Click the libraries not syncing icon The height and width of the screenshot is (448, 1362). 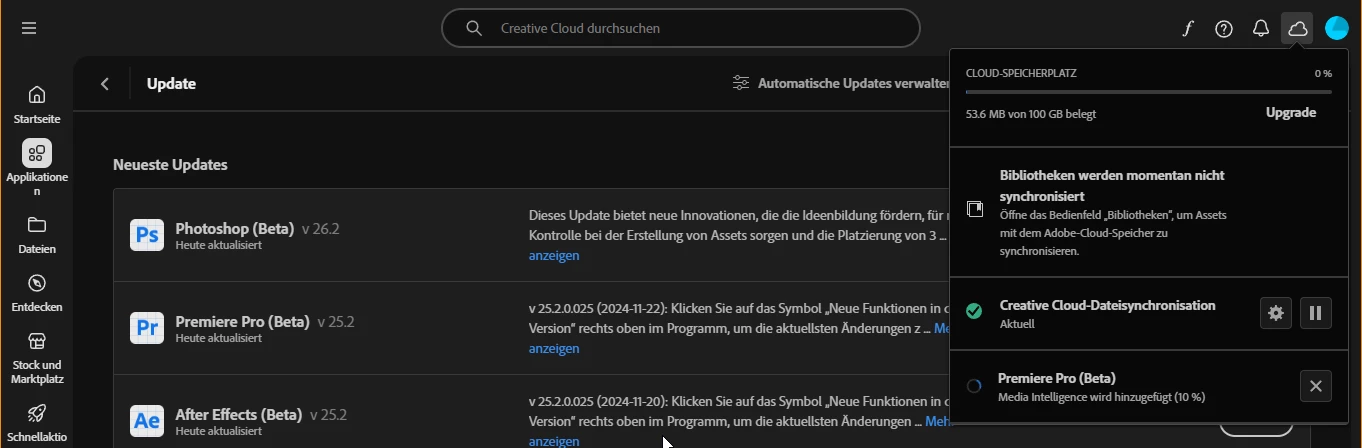point(975,209)
